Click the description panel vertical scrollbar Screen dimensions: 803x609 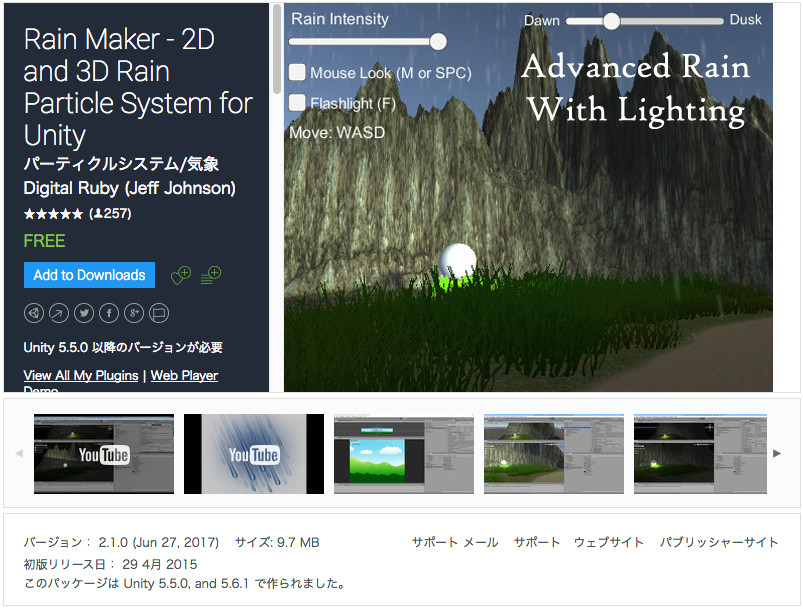tap(277, 49)
